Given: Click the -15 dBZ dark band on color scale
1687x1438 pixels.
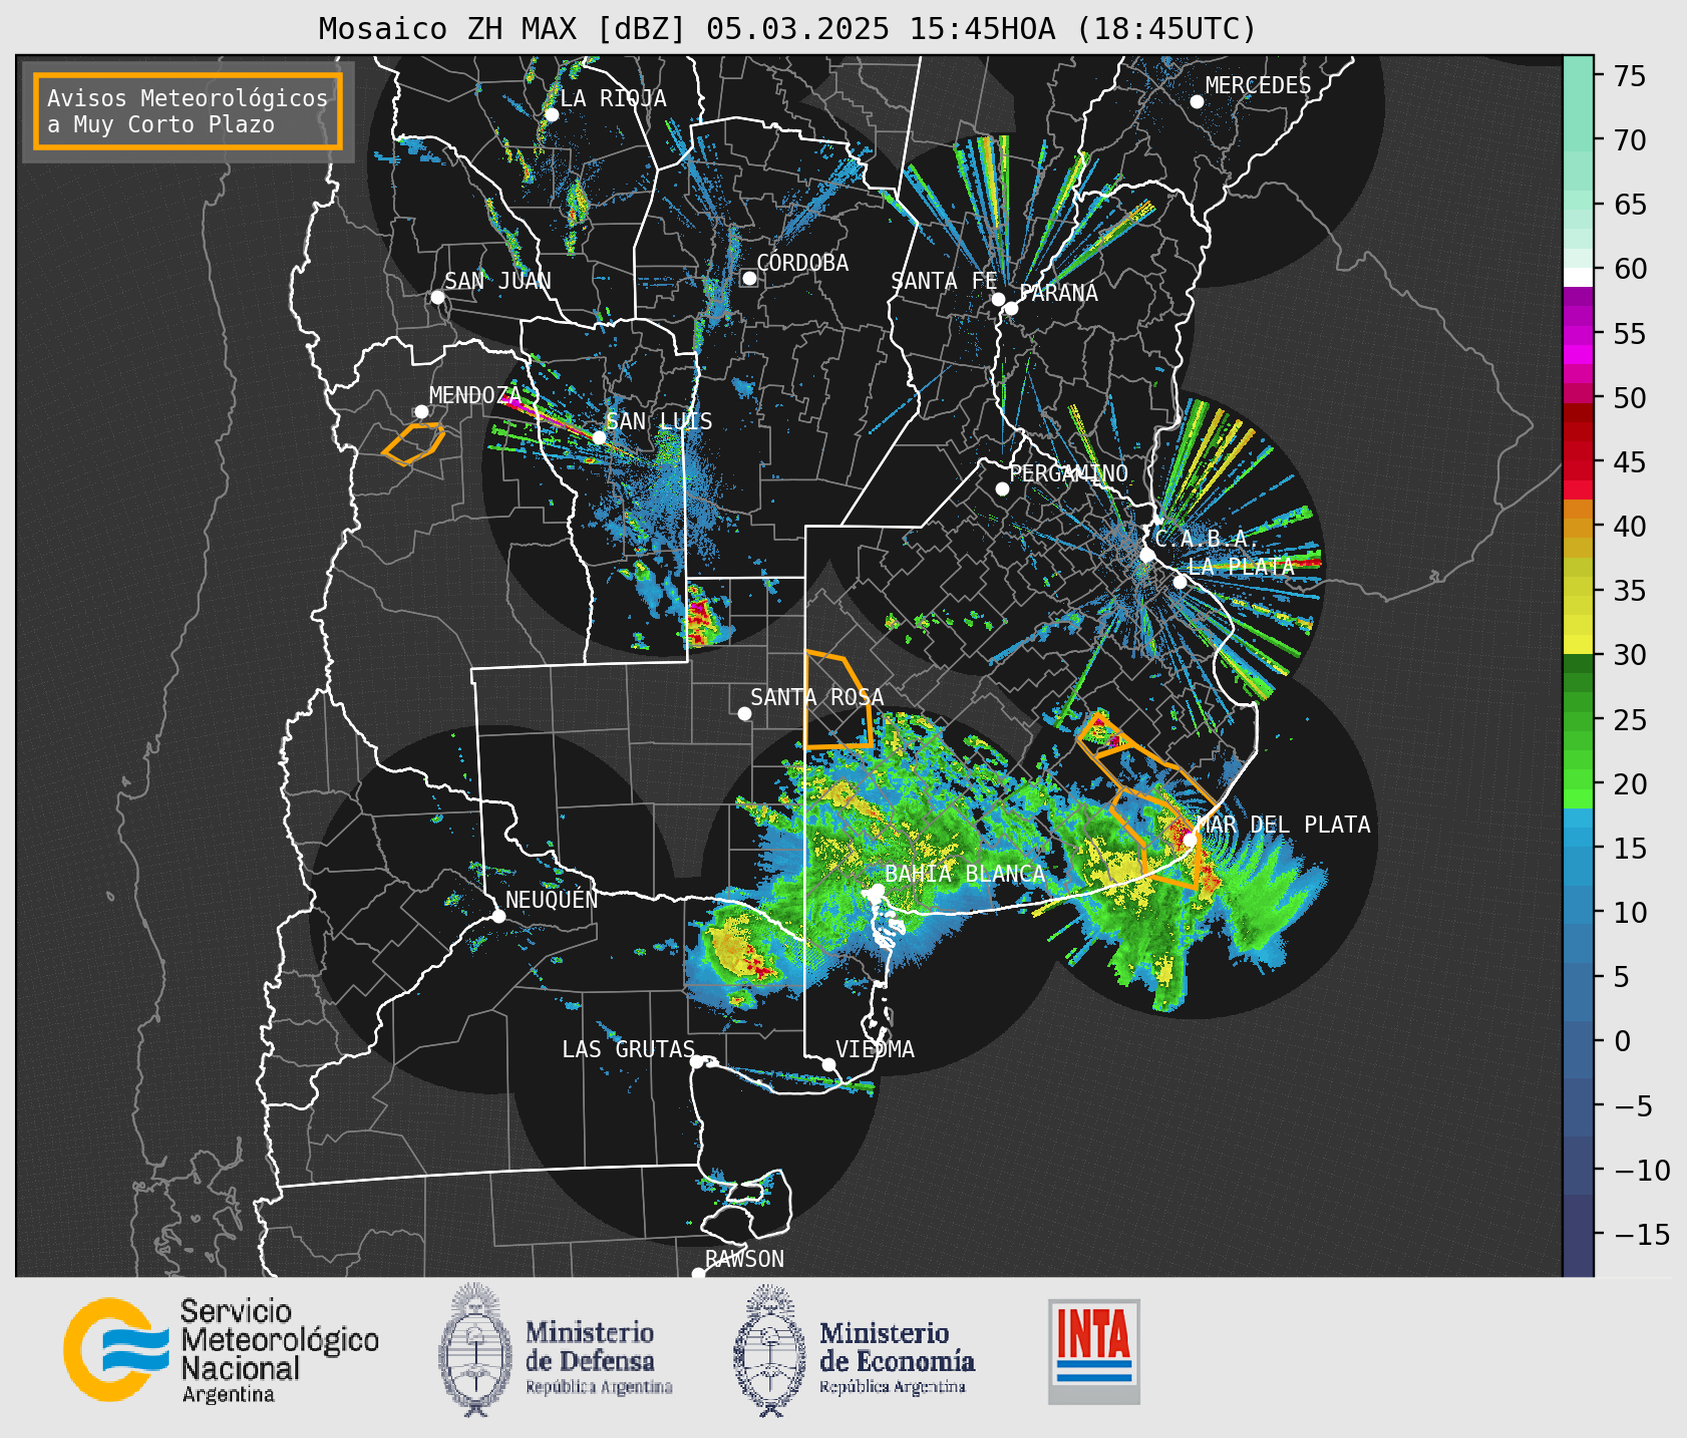Looking at the screenshot, I should (x=1578, y=1235).
